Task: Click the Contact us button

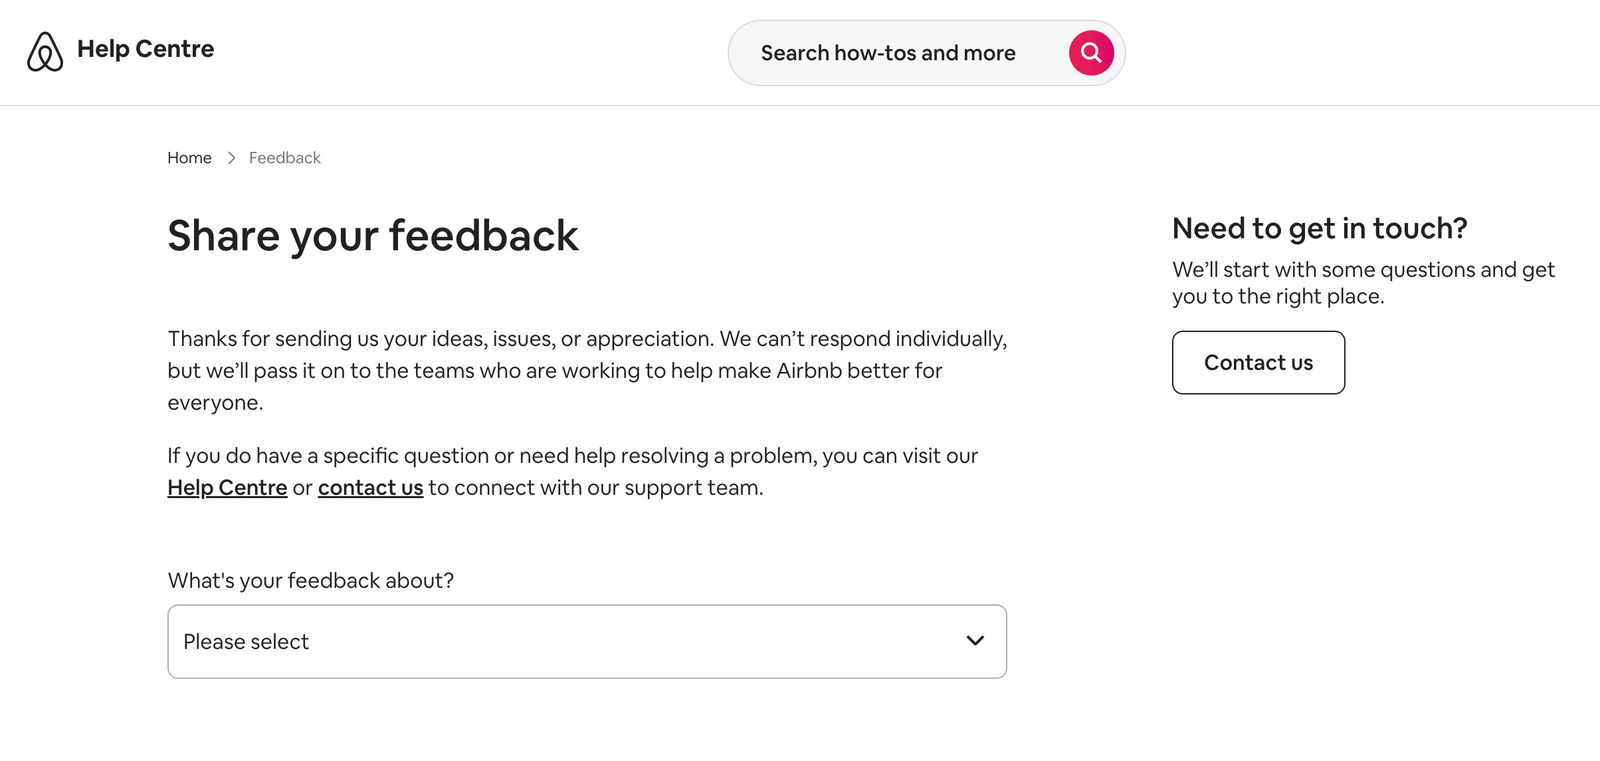Action: pyautogui.click(x=1258, y=362)
